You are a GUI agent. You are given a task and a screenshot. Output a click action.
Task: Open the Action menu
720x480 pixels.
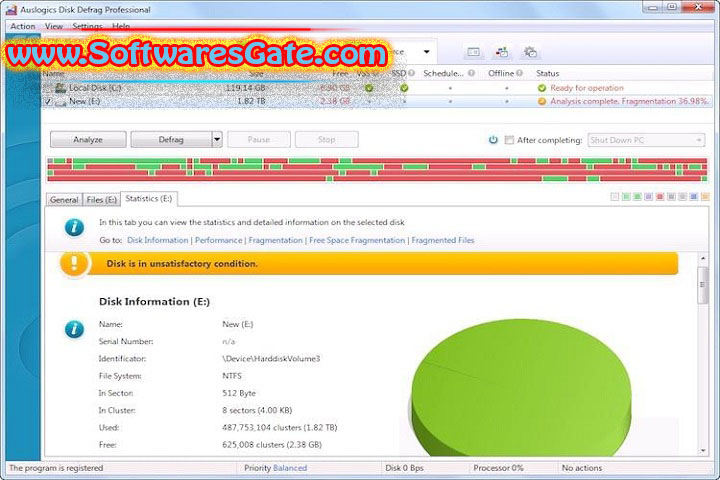[x=22, y=26]
